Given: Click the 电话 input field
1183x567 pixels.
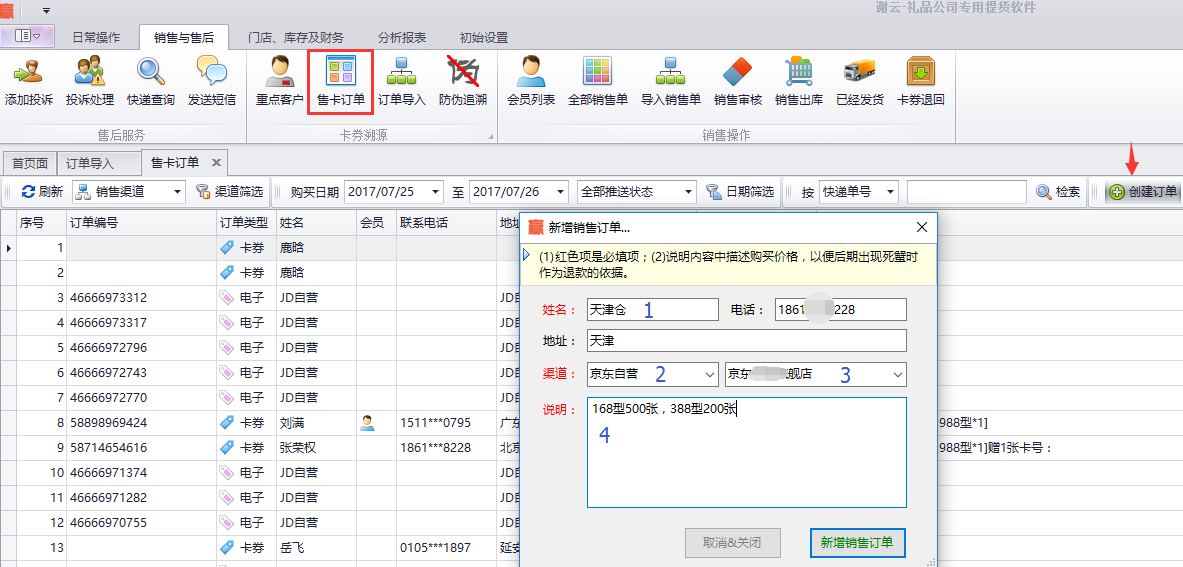Looking at the screenshot, I should 840,309.
